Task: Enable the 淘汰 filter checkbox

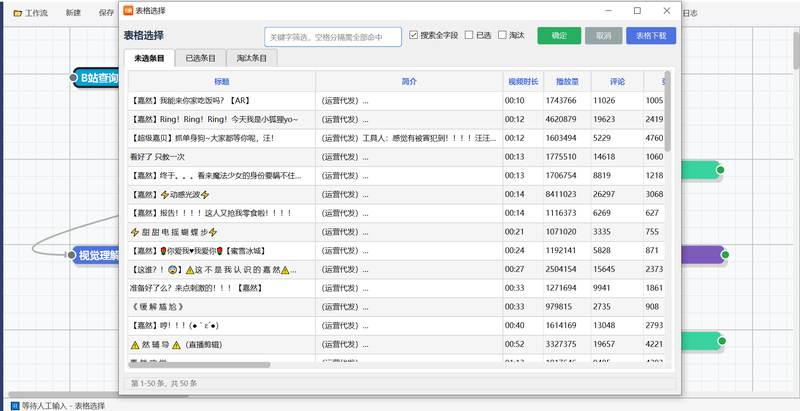Action: pyautogui.click(x=503, y=35)
